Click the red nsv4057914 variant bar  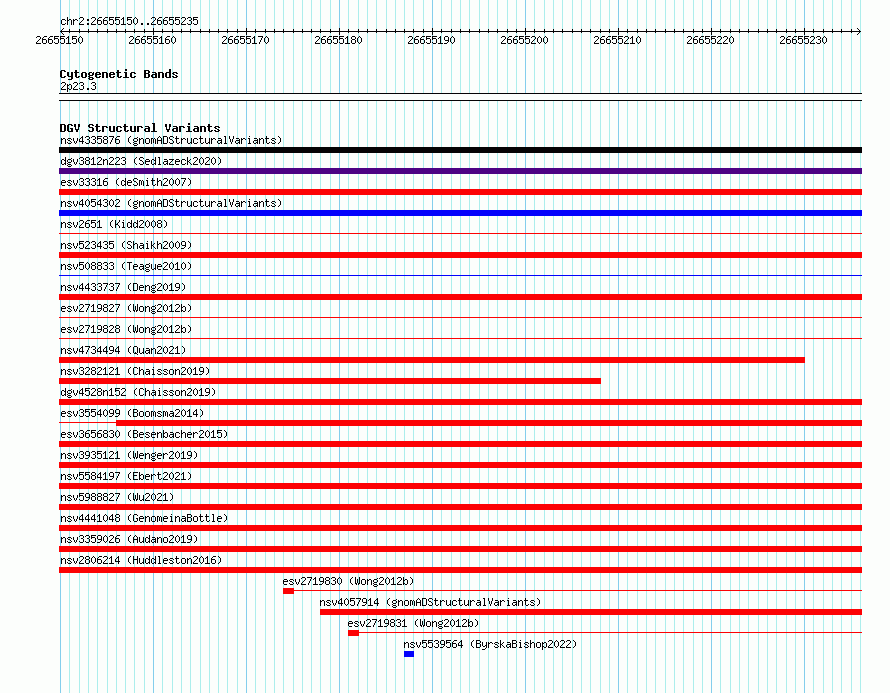tap(591, 612)
